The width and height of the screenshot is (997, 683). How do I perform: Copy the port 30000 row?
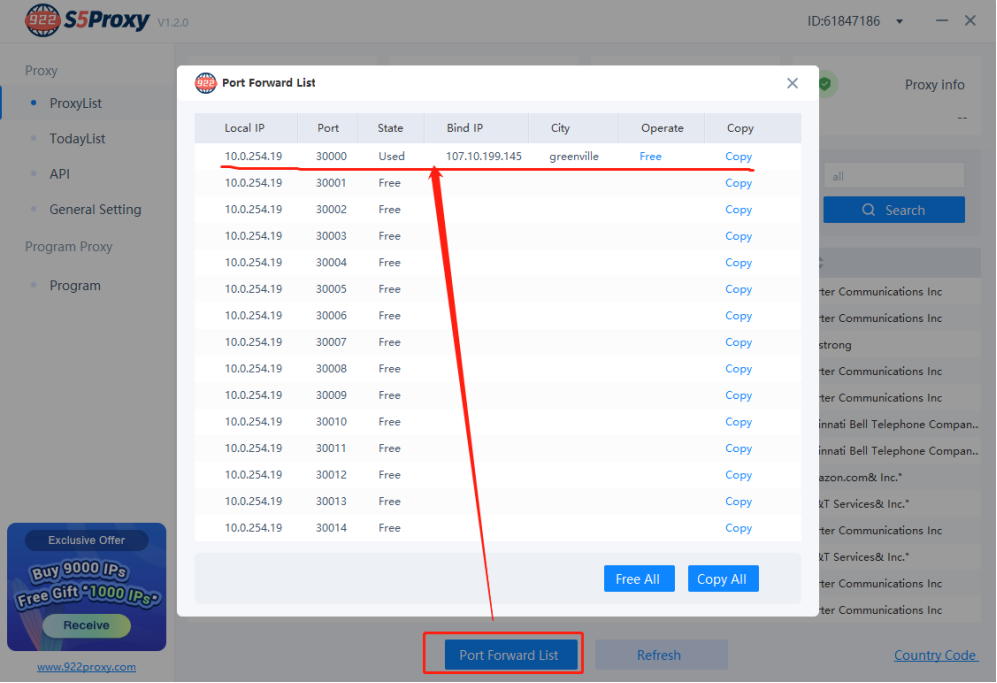click(x=739, y=157)
